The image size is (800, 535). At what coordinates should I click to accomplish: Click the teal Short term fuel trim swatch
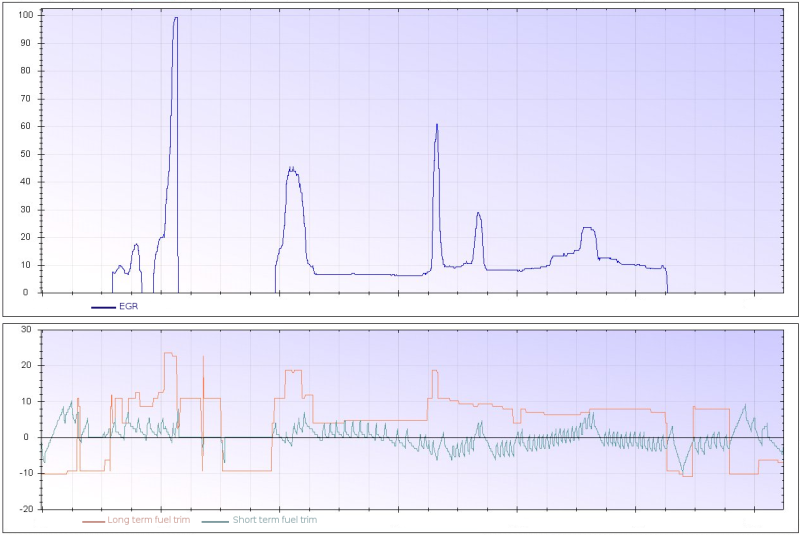point(215,521)
